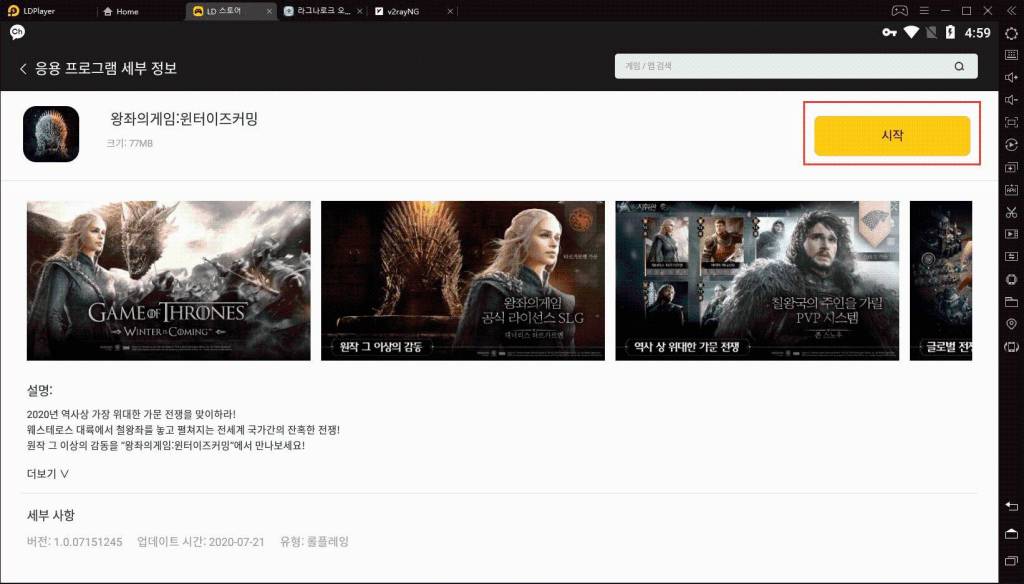Click the yellow 시작 button
The width and height of the screenshot is (1024, 584).
coord(892,135)
